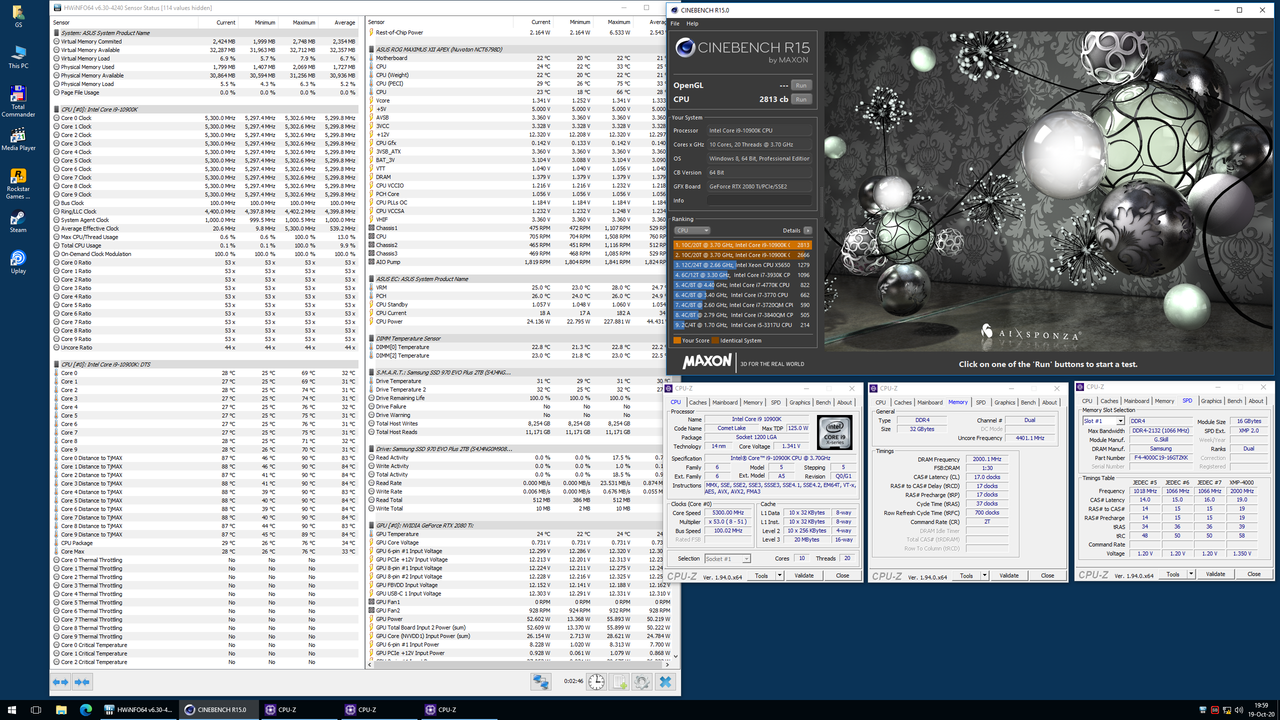1280x720 pixels.
Task: Open the Slot #1 memory slot dropdown
Action: [x=1102, y=421]
